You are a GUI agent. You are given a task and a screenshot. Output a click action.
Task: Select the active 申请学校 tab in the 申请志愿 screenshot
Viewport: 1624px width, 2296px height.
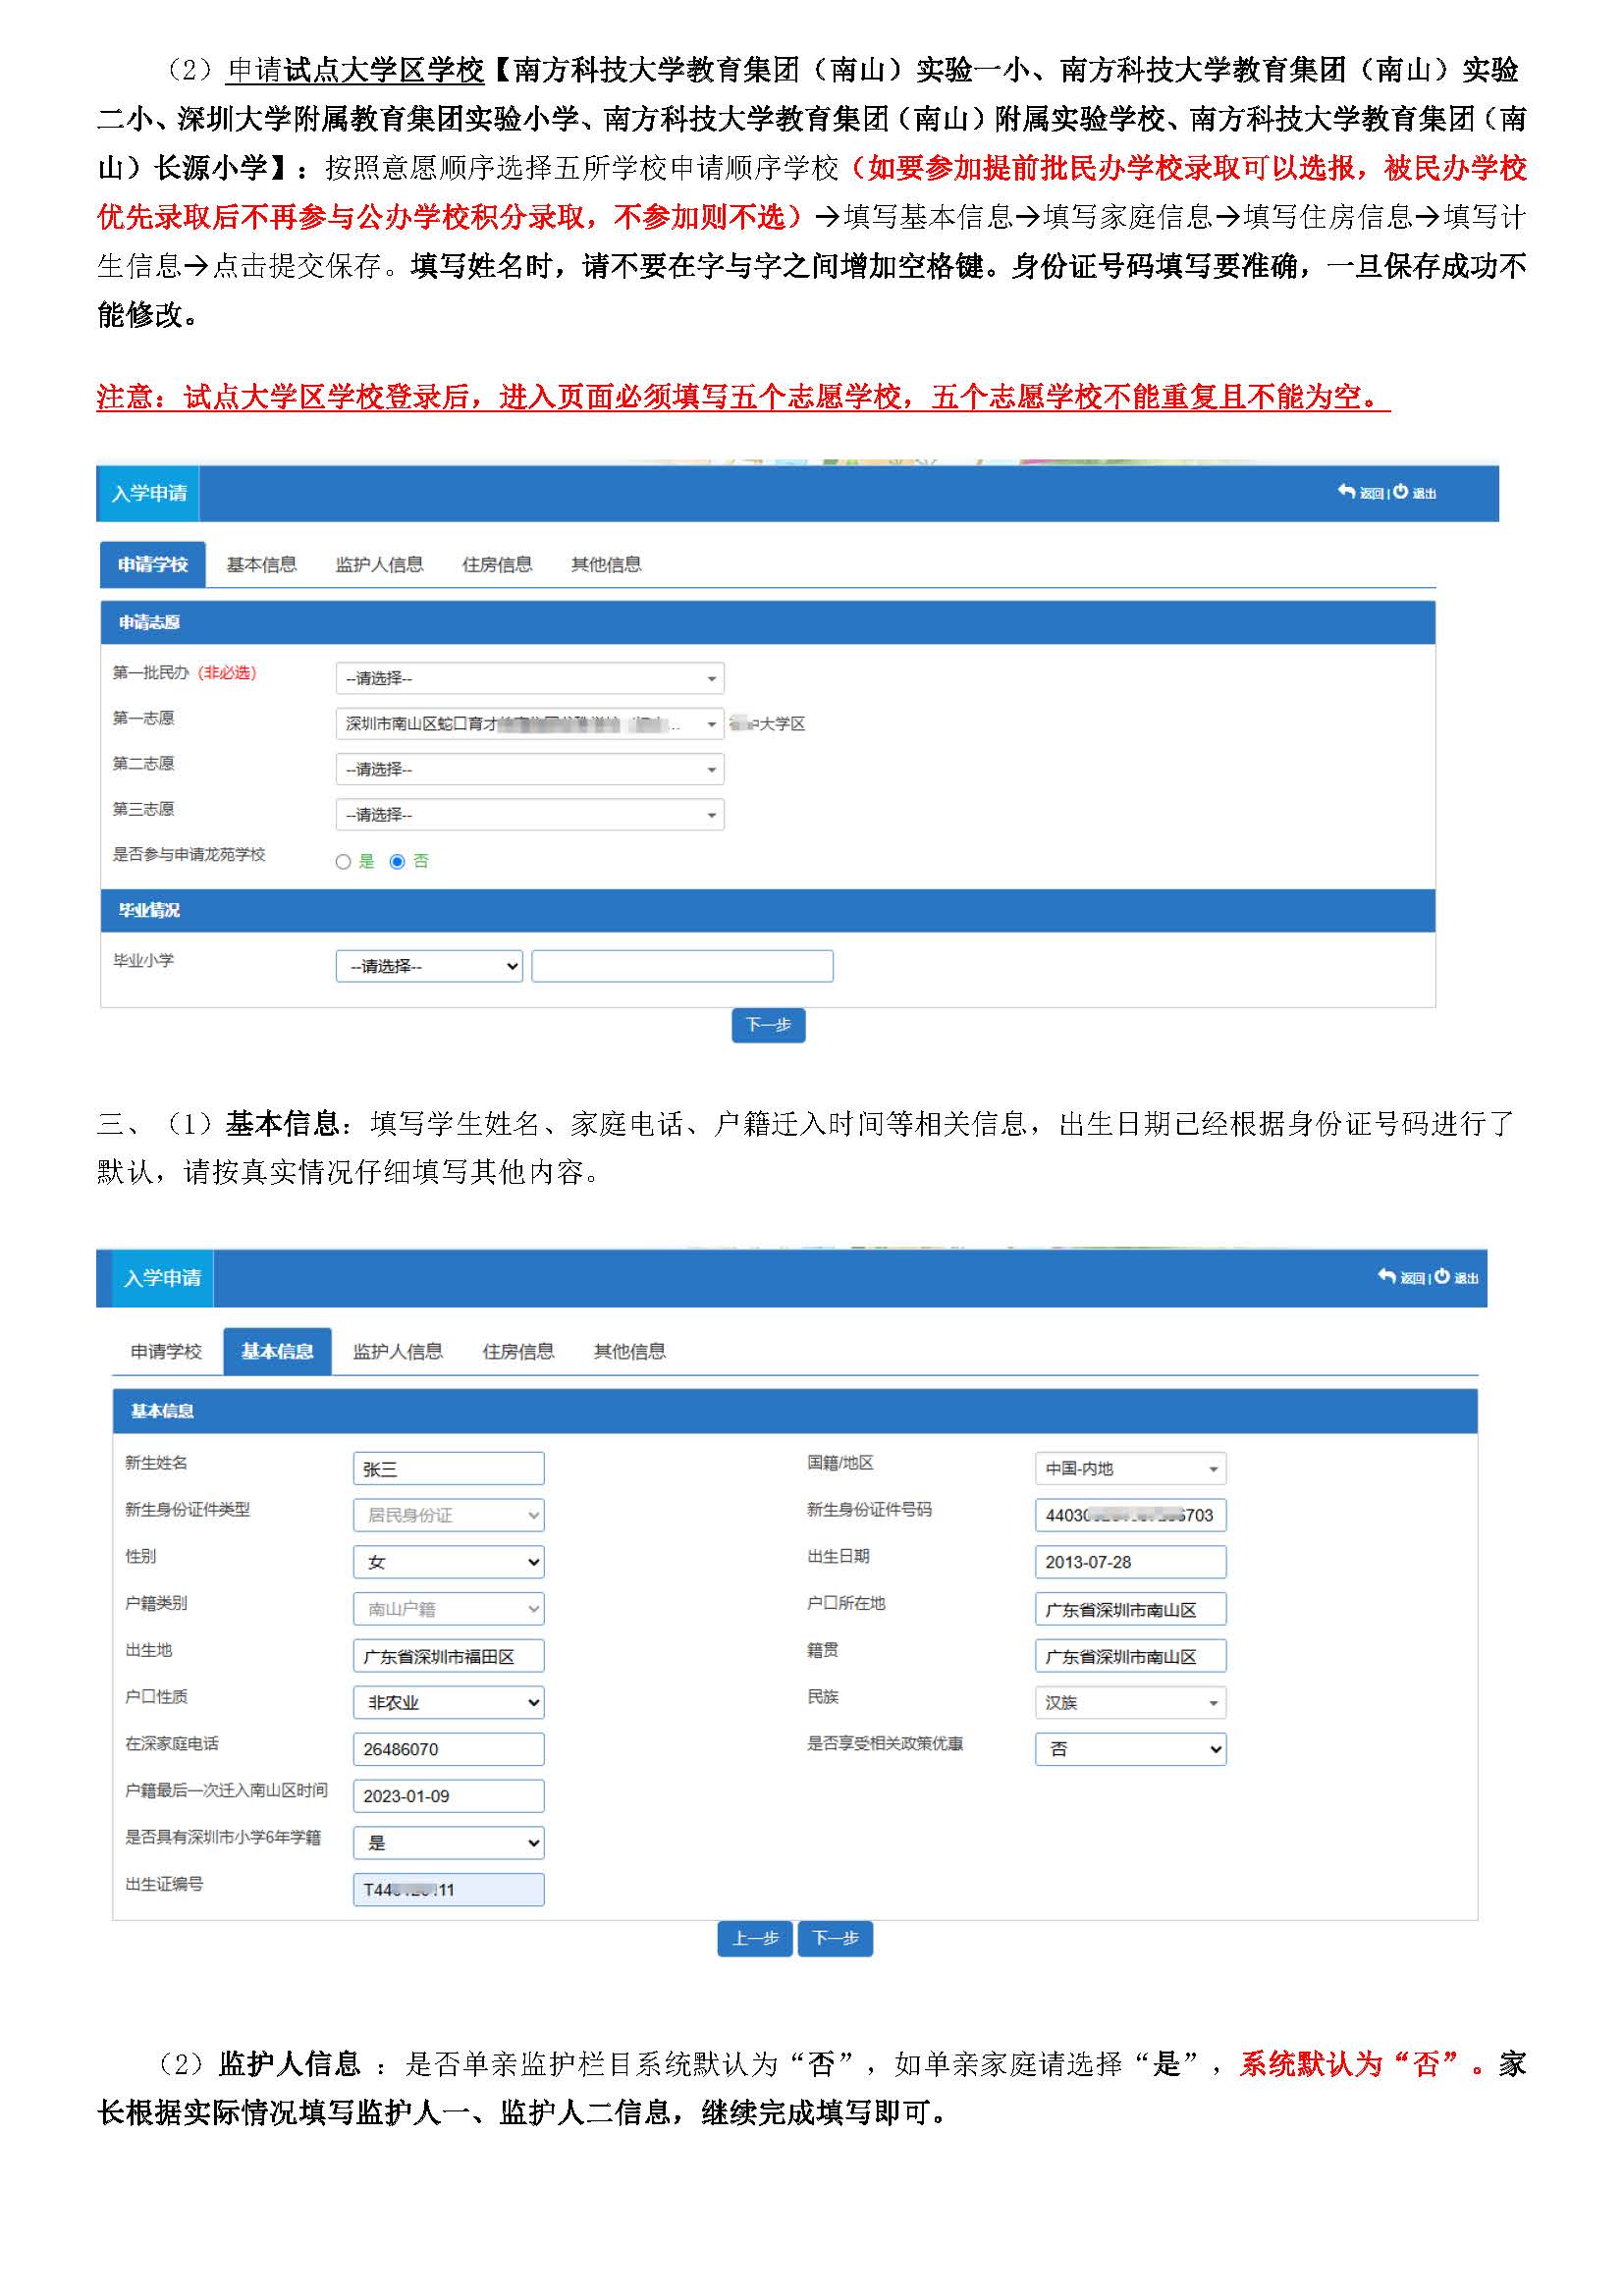point(153,564)
